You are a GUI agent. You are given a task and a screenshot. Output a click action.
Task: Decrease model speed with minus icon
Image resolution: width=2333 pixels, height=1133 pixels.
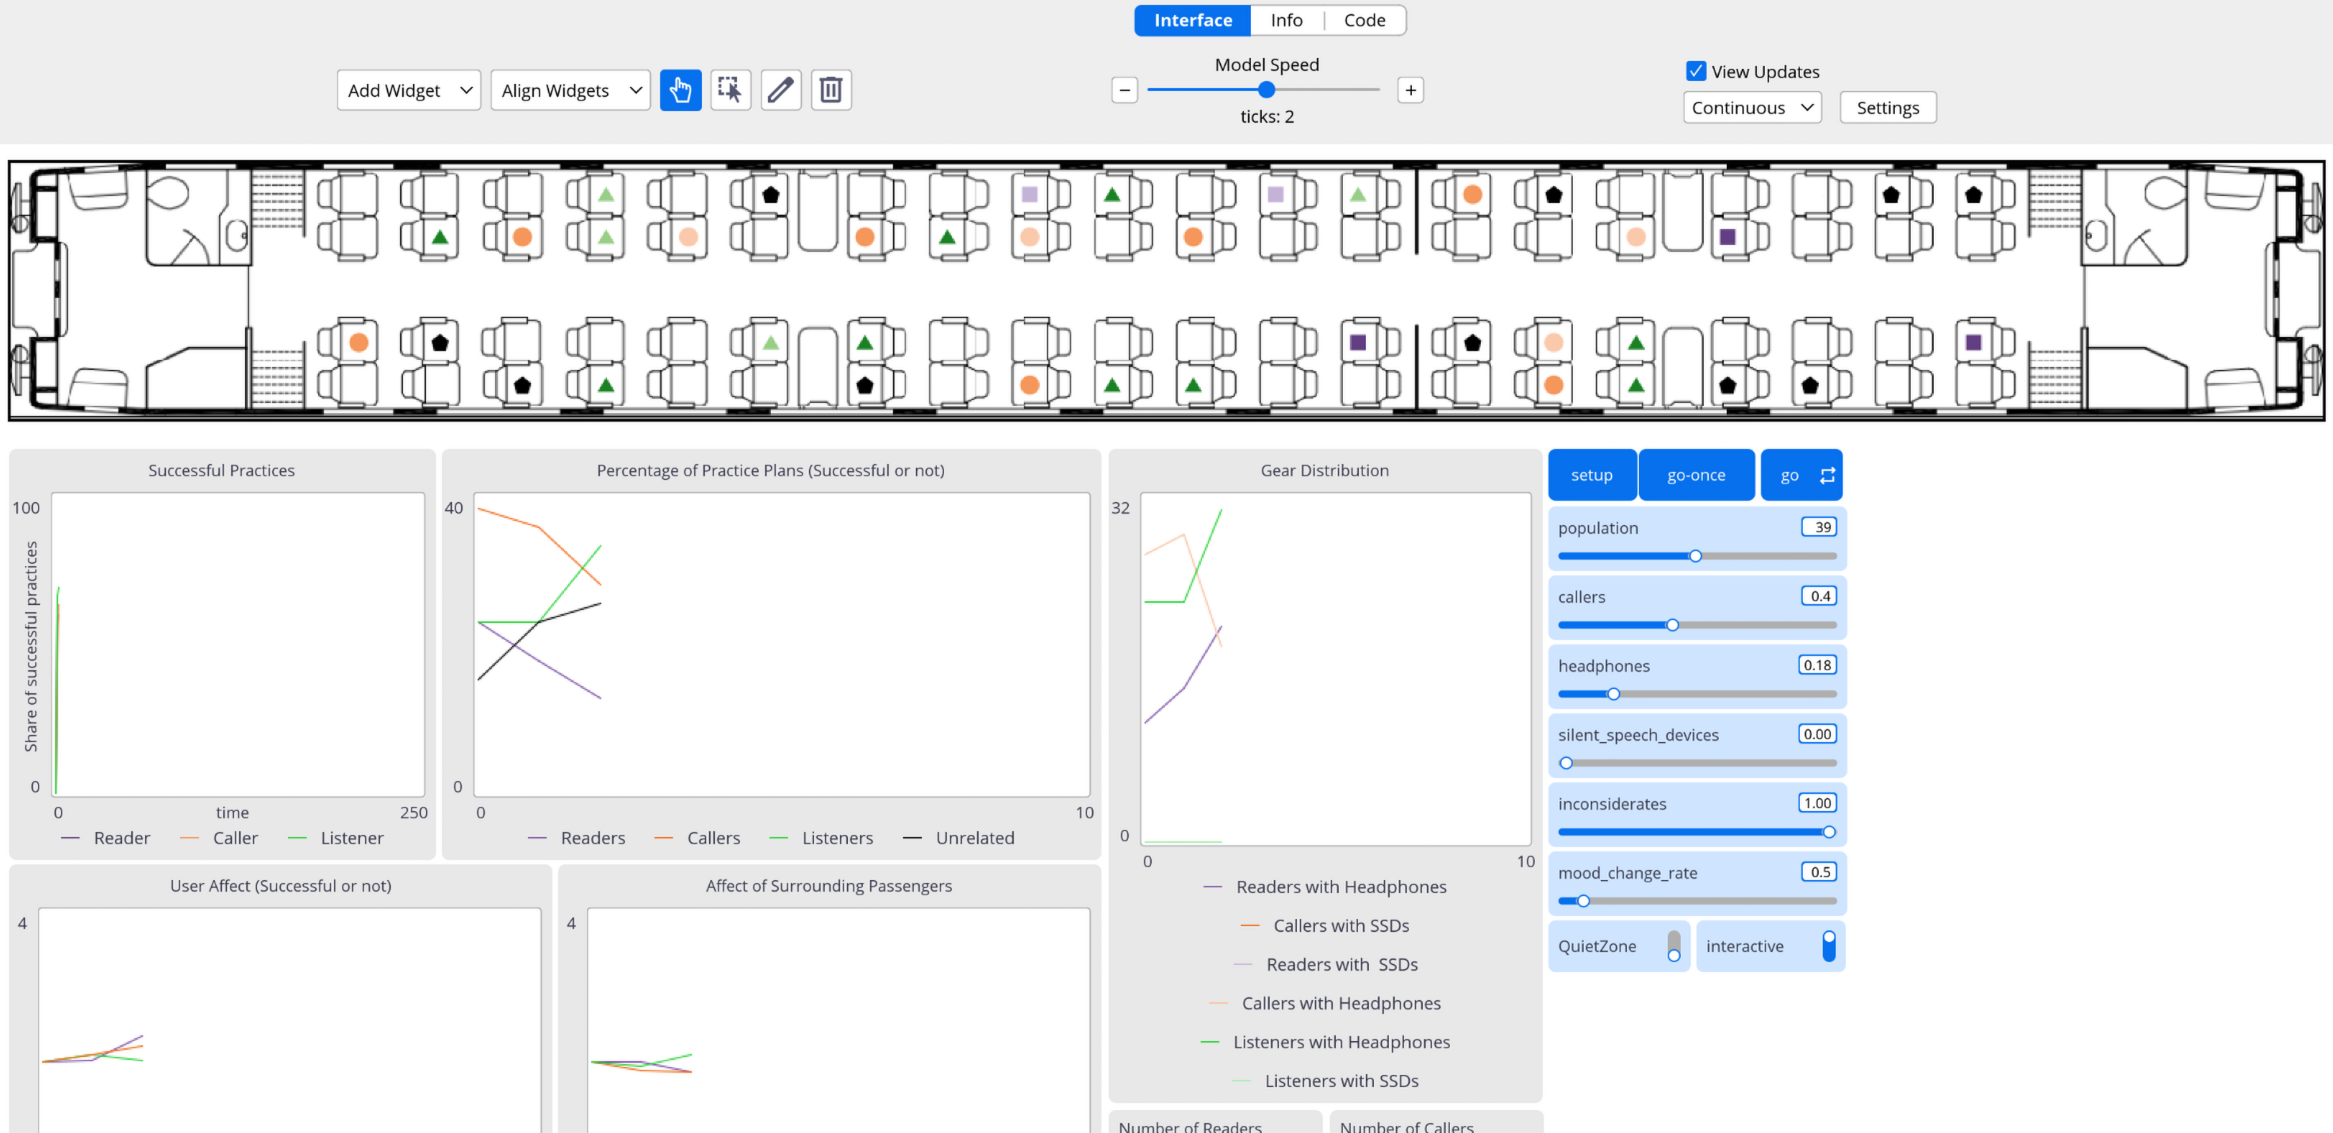1124,90
